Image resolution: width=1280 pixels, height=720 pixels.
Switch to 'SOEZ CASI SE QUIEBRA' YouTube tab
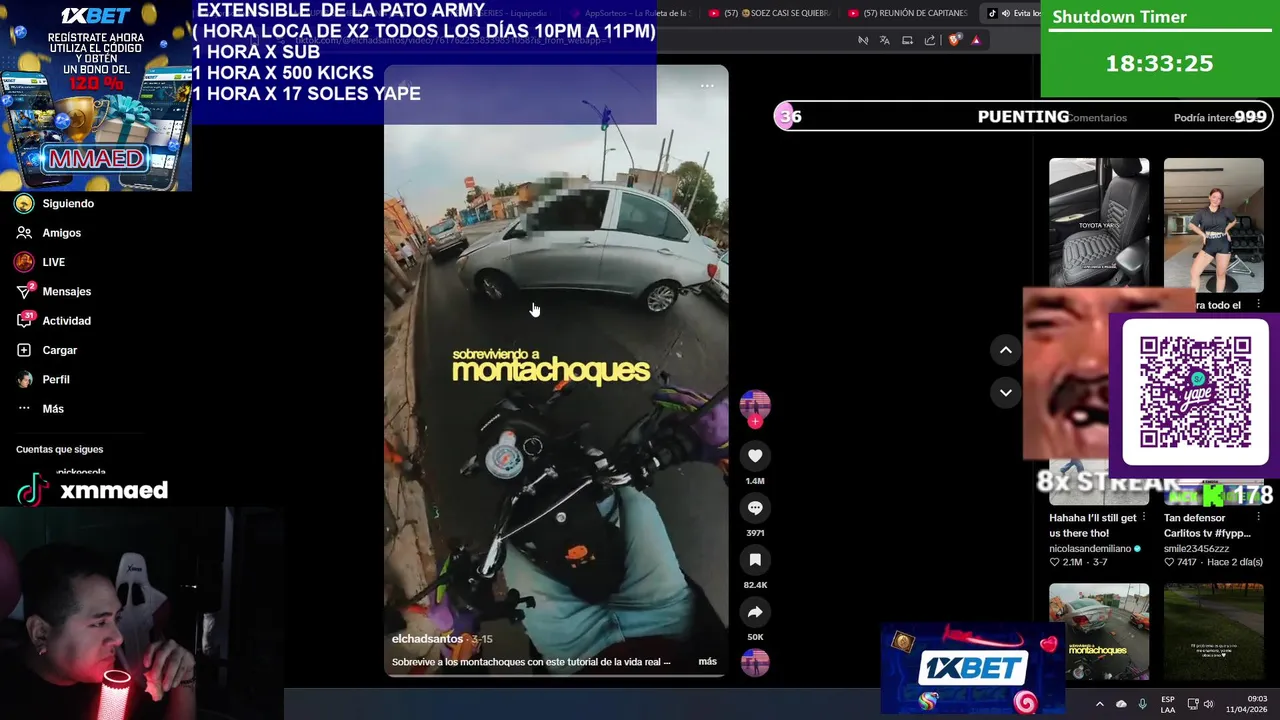pos(768,13)
